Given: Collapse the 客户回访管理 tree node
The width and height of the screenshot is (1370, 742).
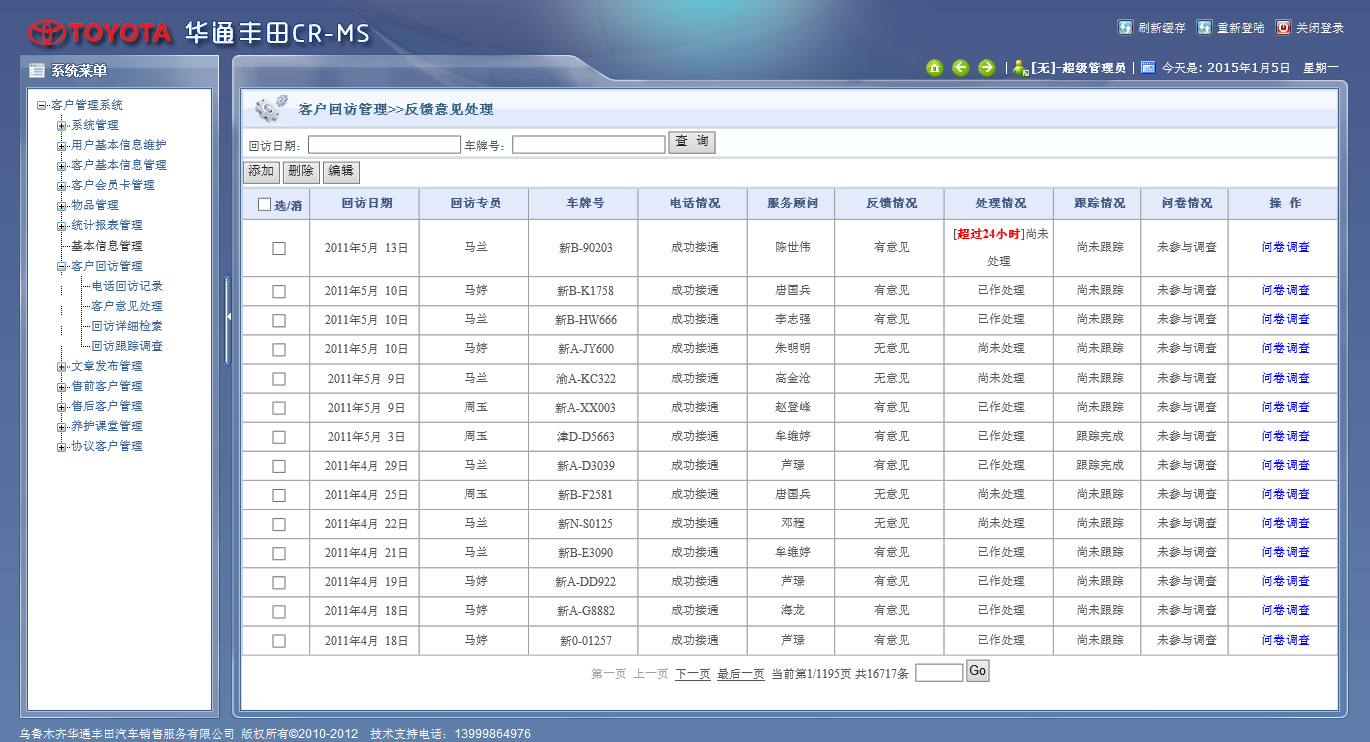Looking at the screenshot, I should [62, 267].
